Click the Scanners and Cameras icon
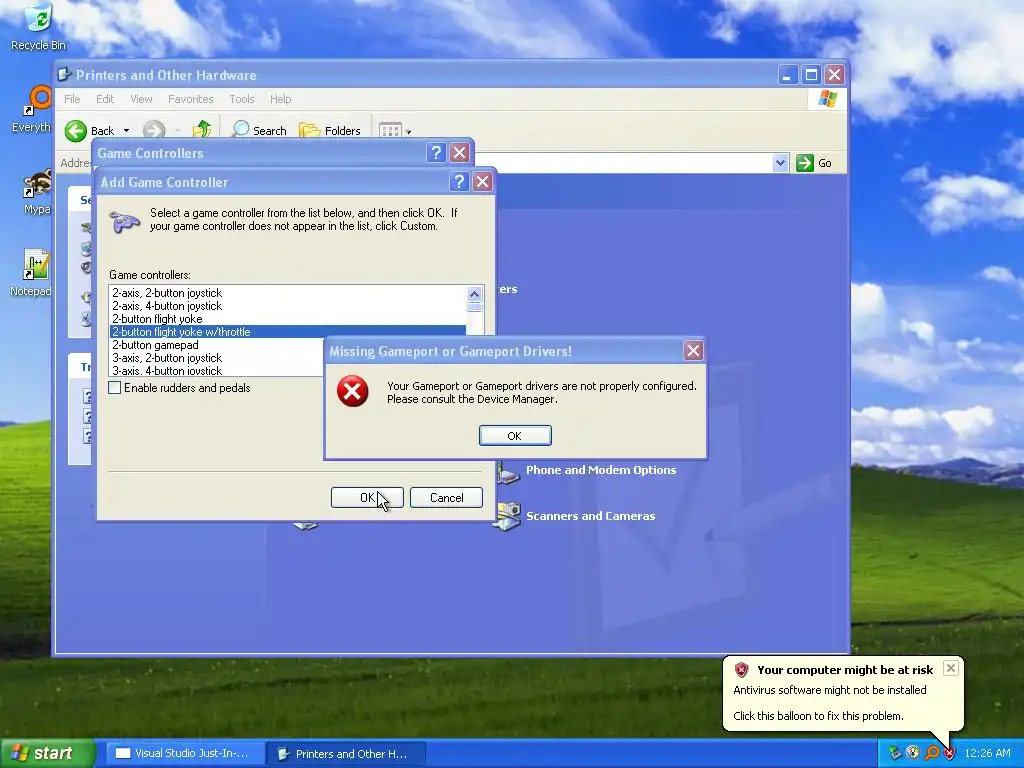The width and height of the screenshot is (1024, 768). [507, 516]
